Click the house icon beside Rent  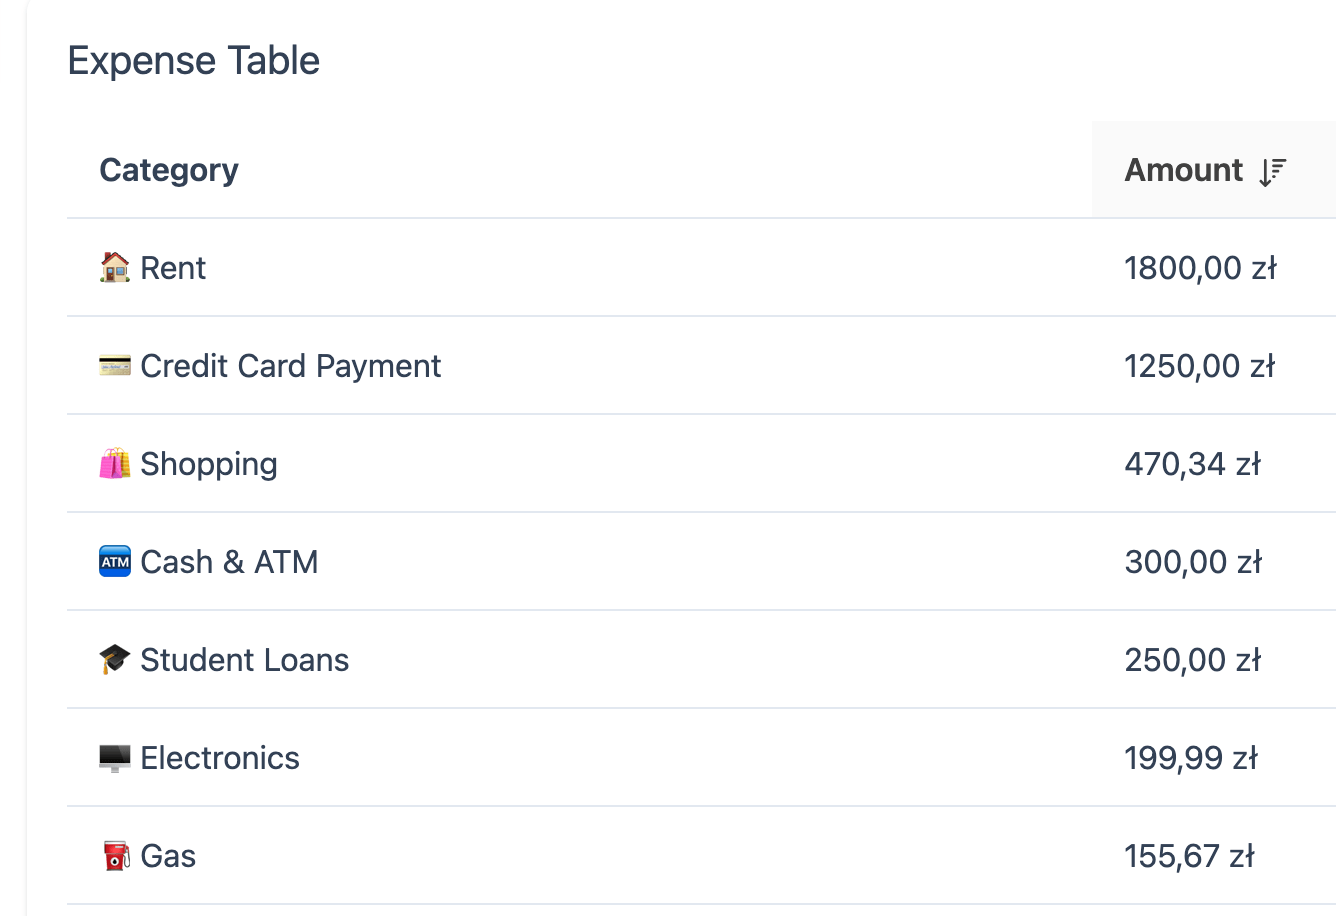coord(115,267)
